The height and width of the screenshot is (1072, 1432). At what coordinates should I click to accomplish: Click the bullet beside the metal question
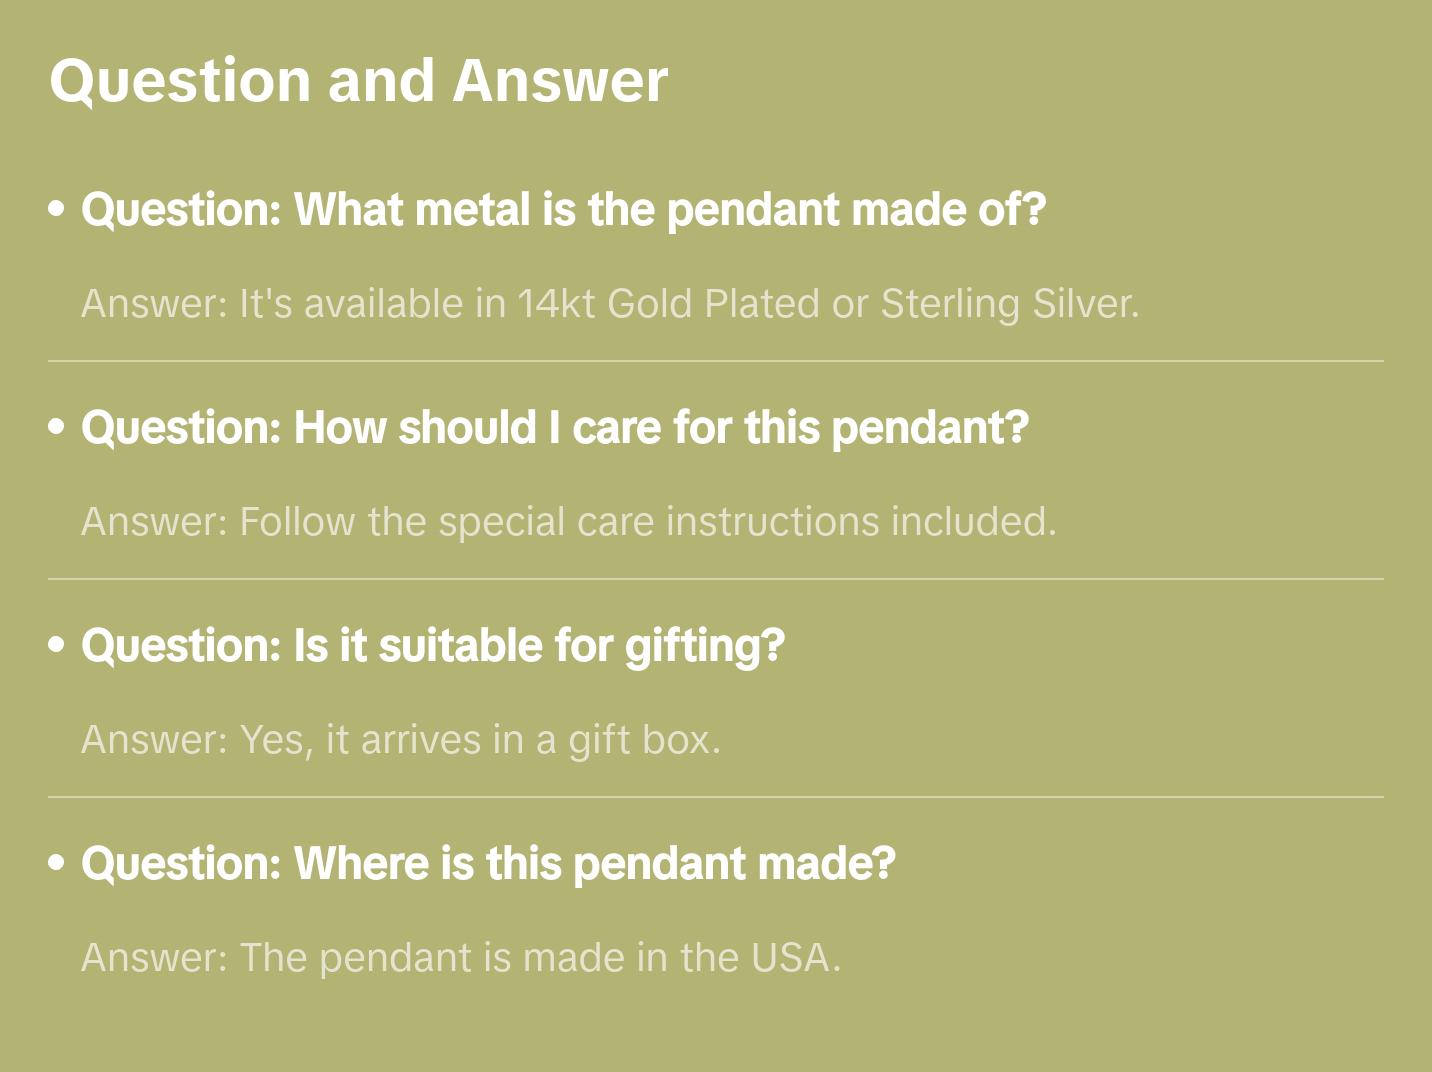click(x=57, y=209)
